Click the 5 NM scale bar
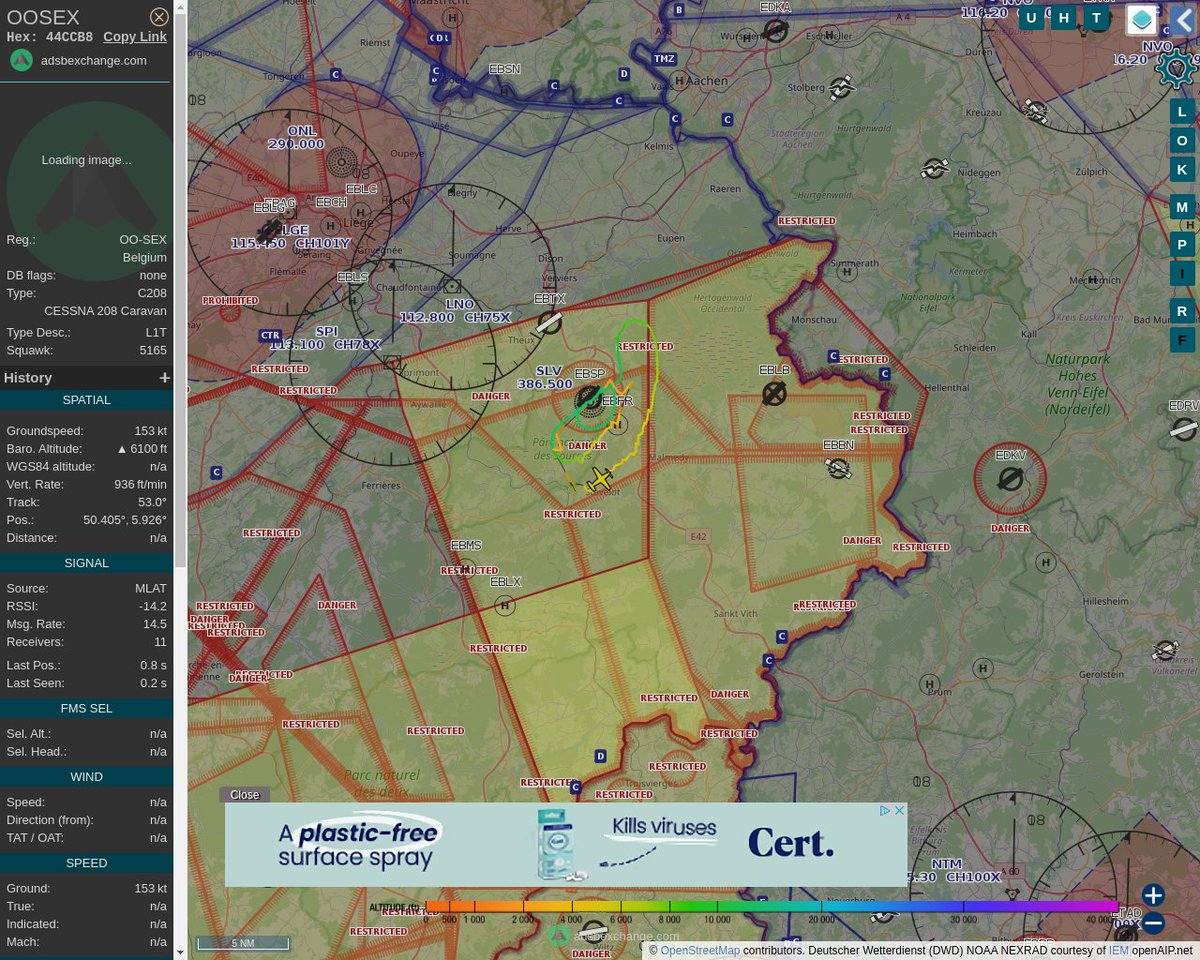 tap(243, 943)
